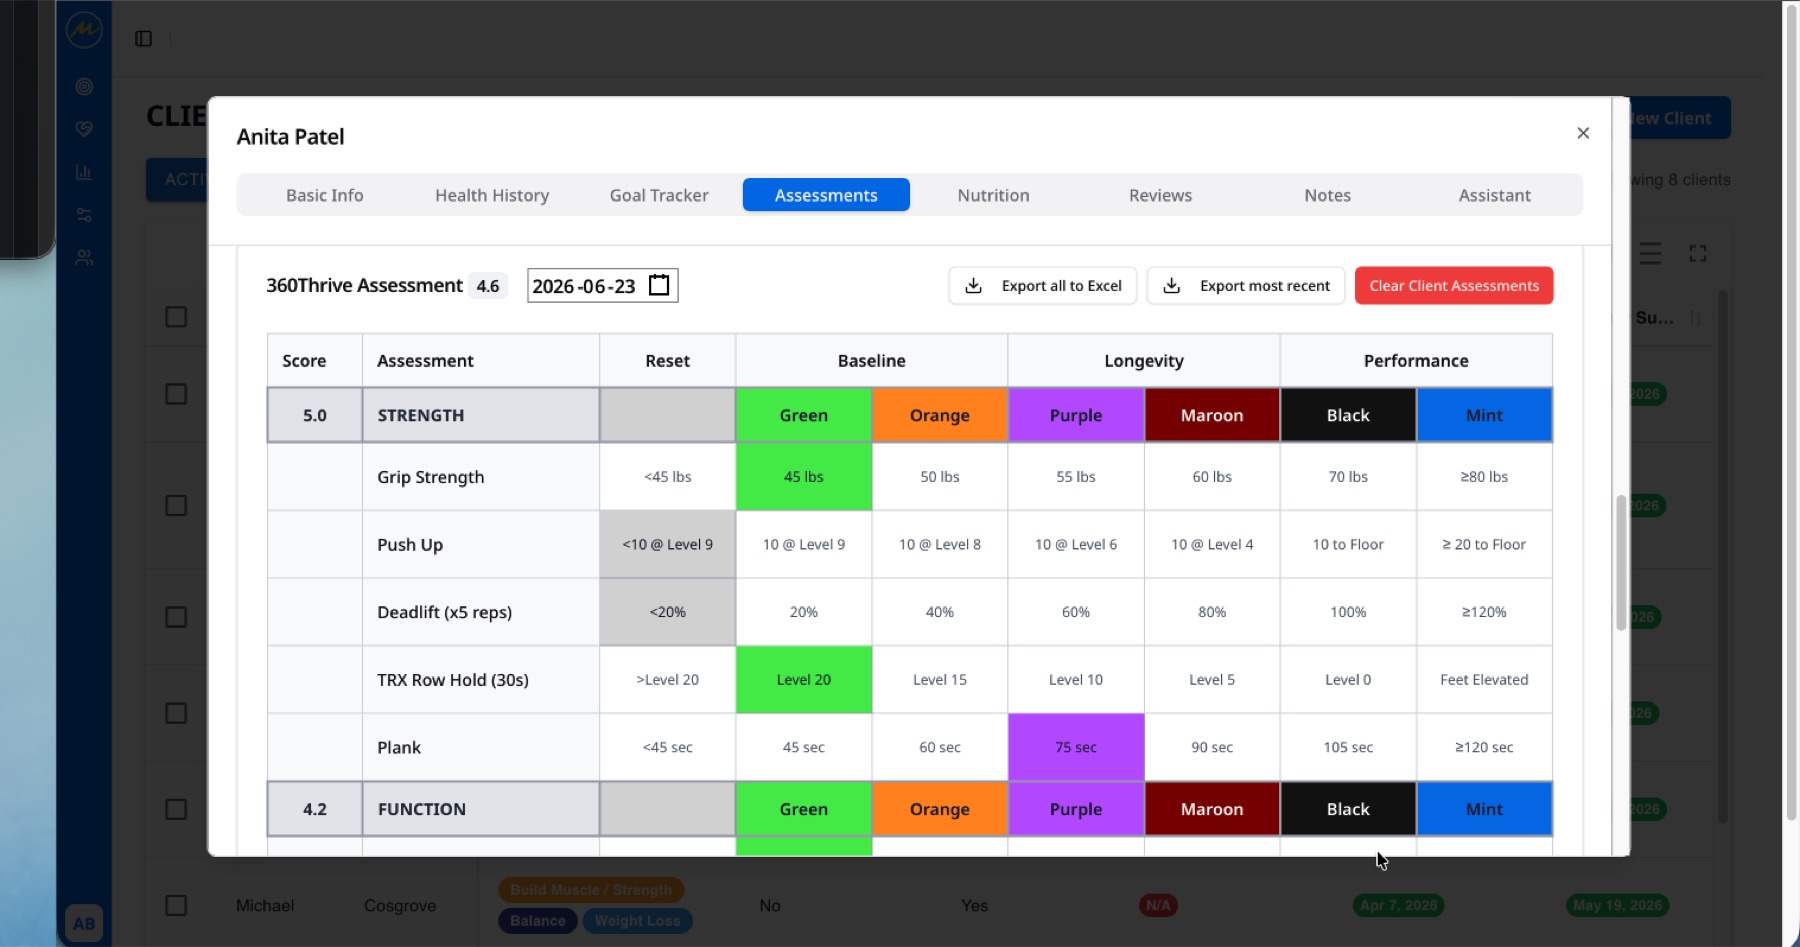Image resolution: width=1800 pixels, height=947 pixels.
Task: Close the Anita Patel dialog
Action: 1583,133
